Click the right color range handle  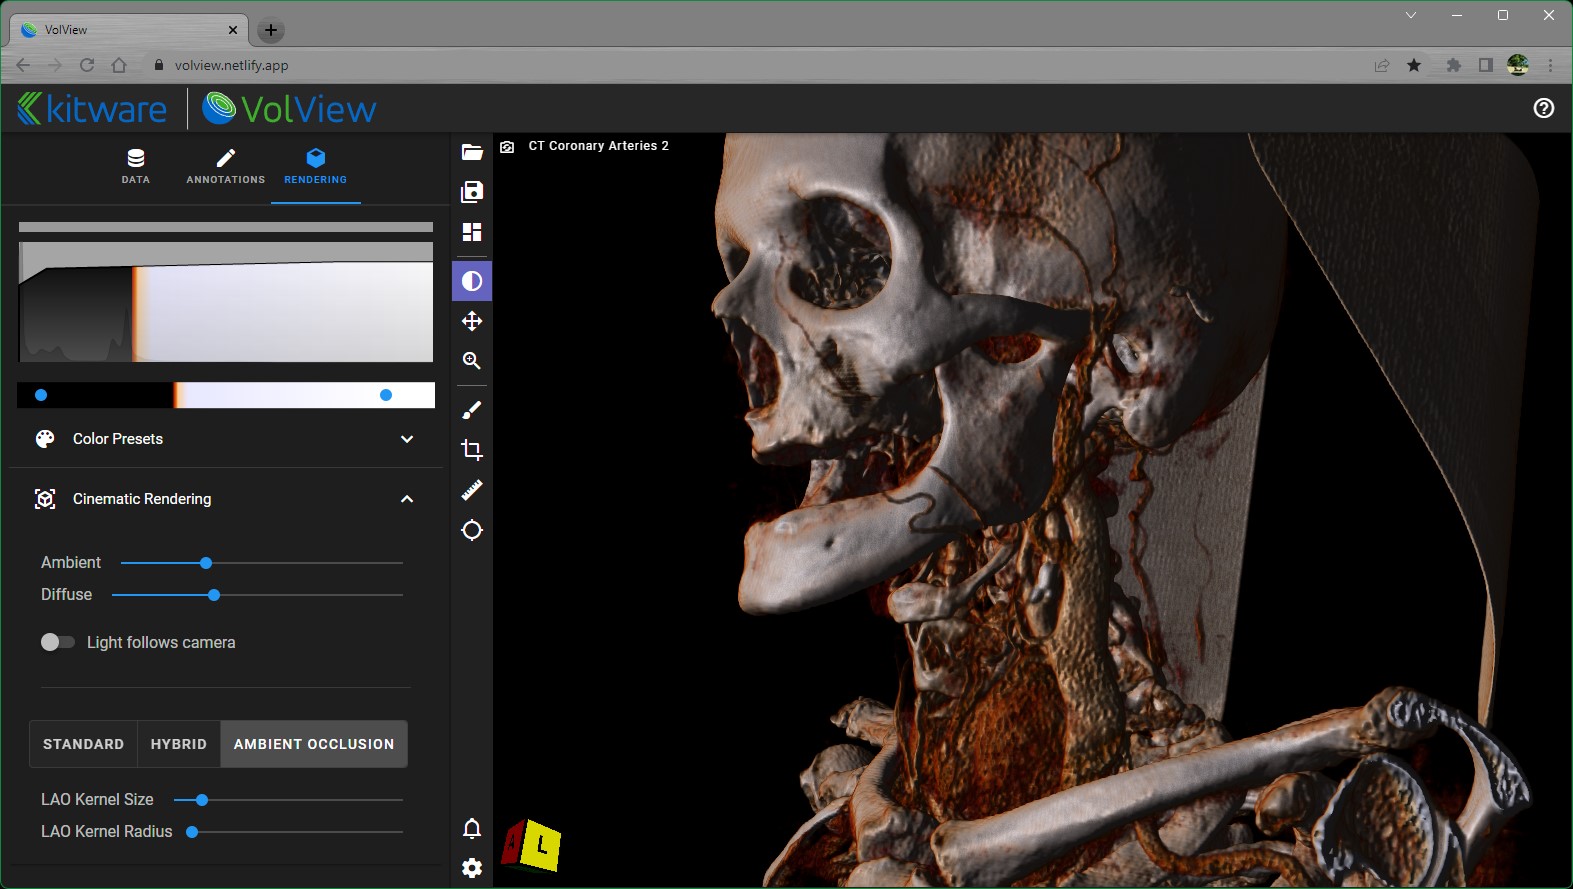pyautogui.click(x=386, y=395)
